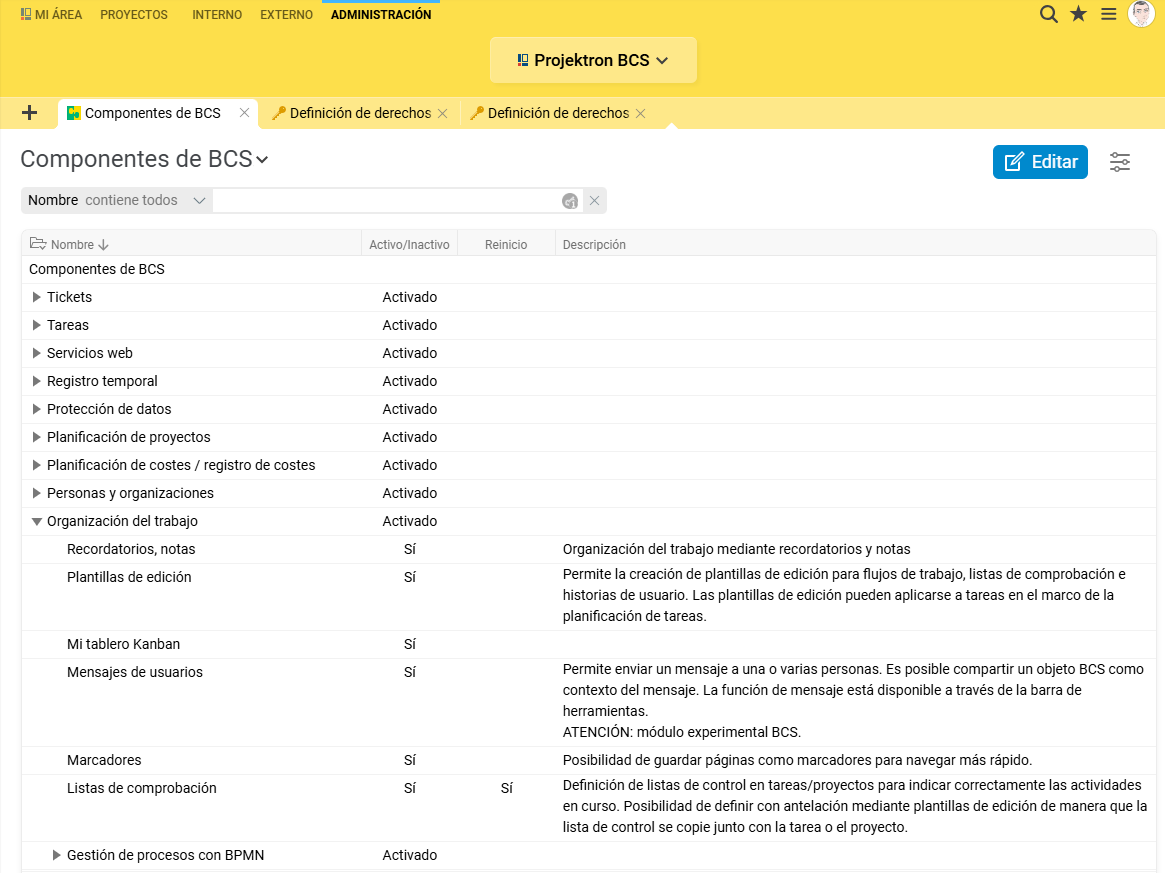
Task: Click Activado status for Gestión de procesos con BPMN
Action: (409, 855)
